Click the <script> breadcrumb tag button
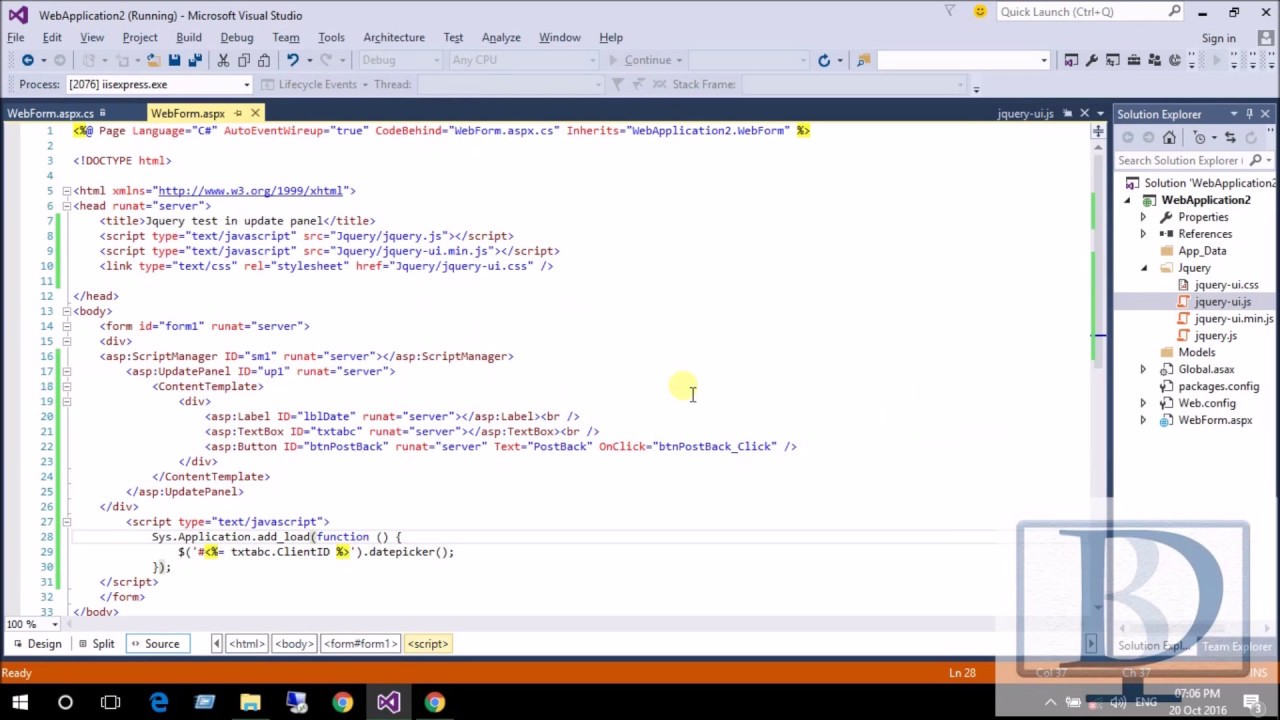This screenshot has height=720, width=1280. point(428,644)
